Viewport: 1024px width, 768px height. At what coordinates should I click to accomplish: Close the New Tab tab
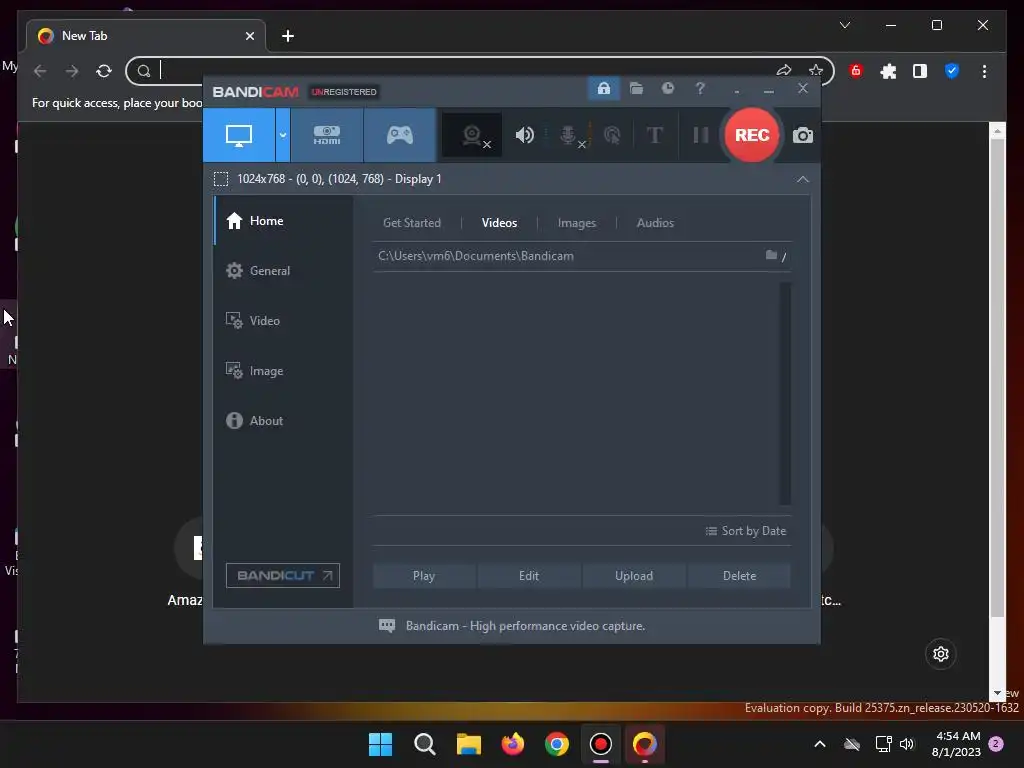tap(249, 36)
